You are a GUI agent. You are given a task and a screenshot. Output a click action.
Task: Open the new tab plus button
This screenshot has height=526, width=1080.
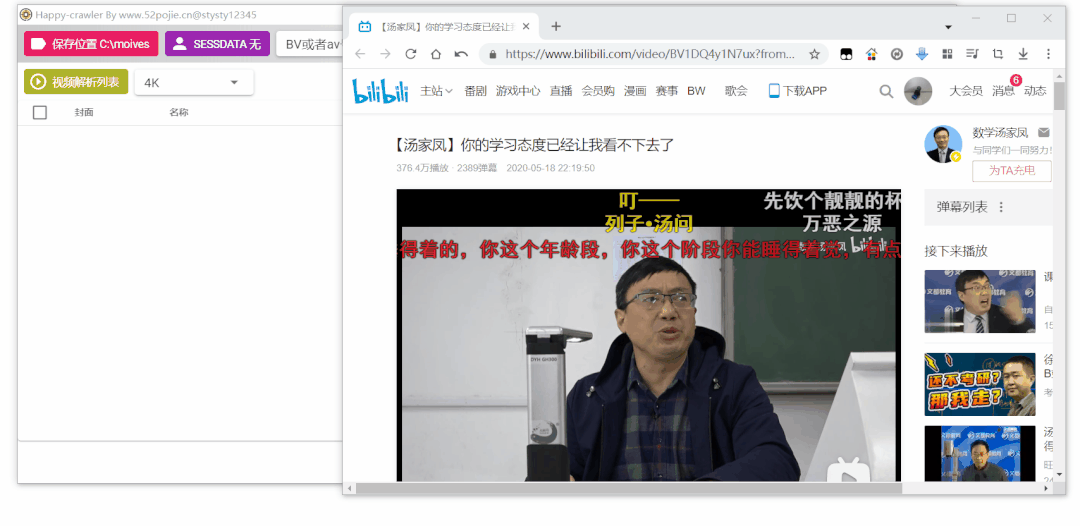556,27
